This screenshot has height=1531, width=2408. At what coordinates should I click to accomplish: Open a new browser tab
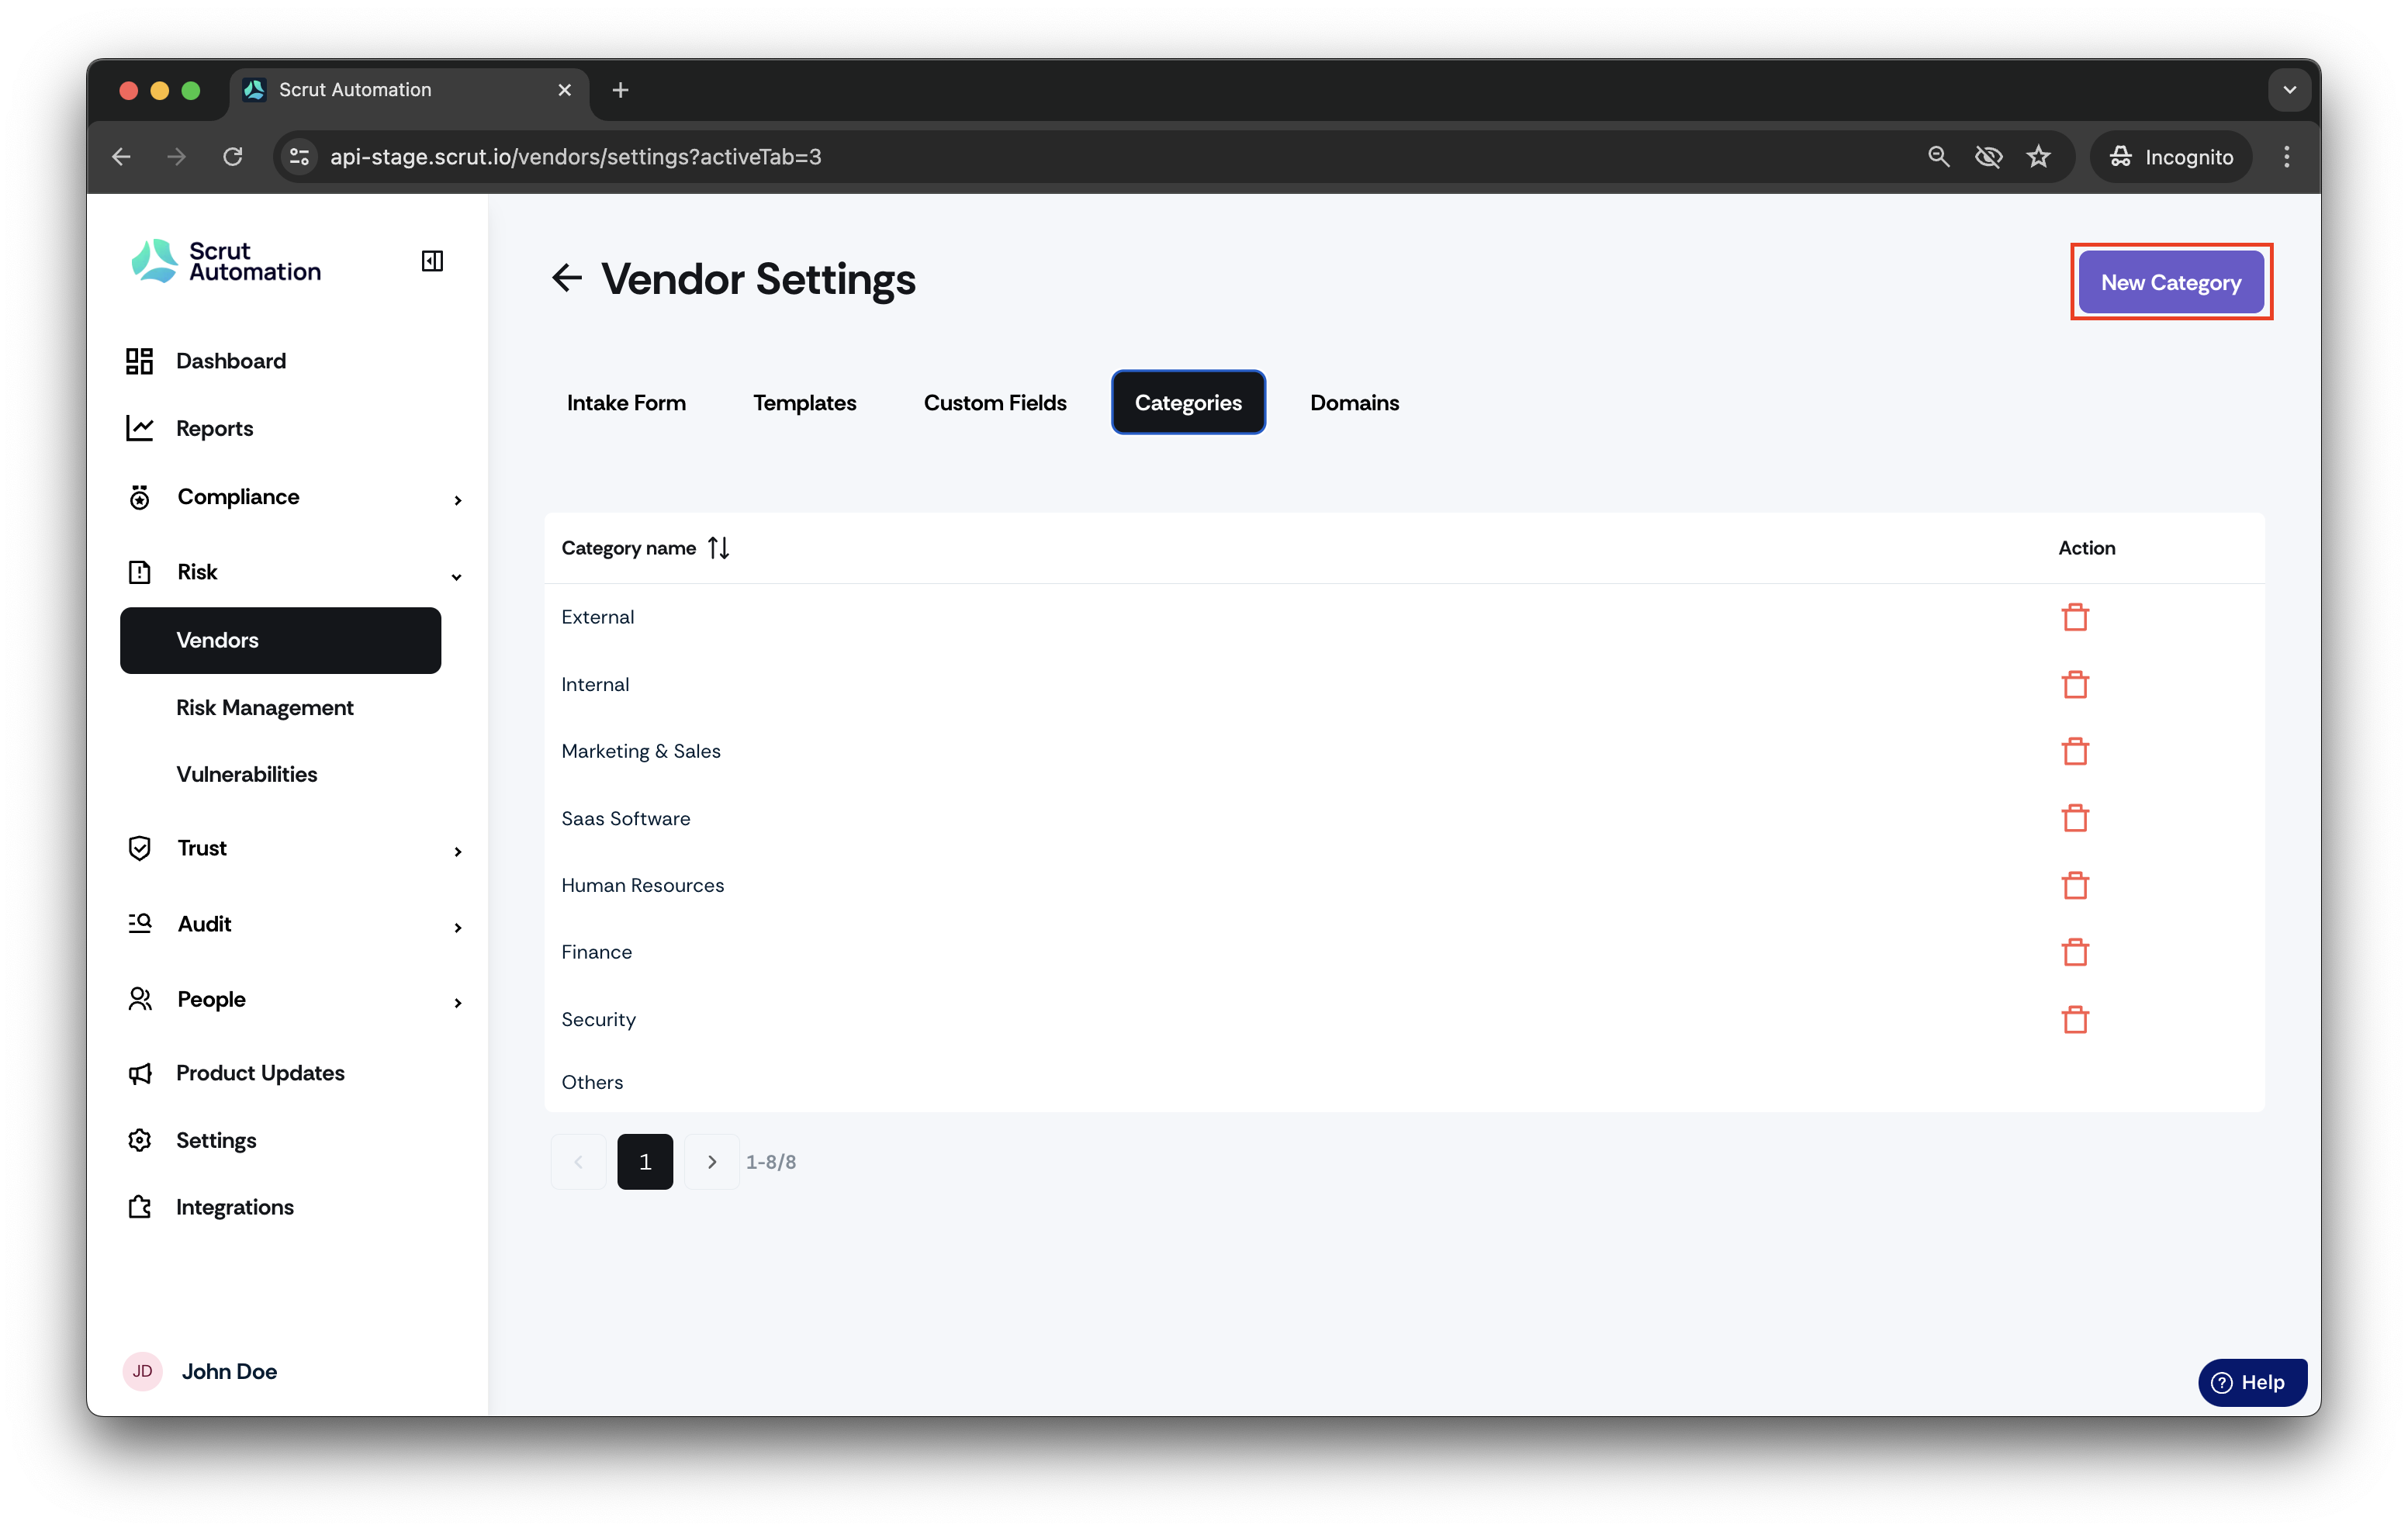(x=620, y=90)
